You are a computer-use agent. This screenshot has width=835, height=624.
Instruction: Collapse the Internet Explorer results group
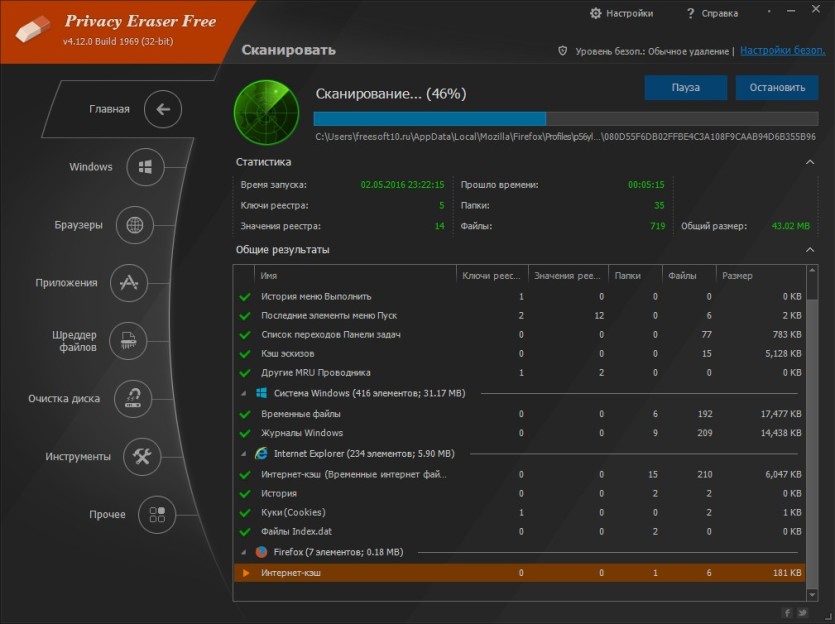243,454
